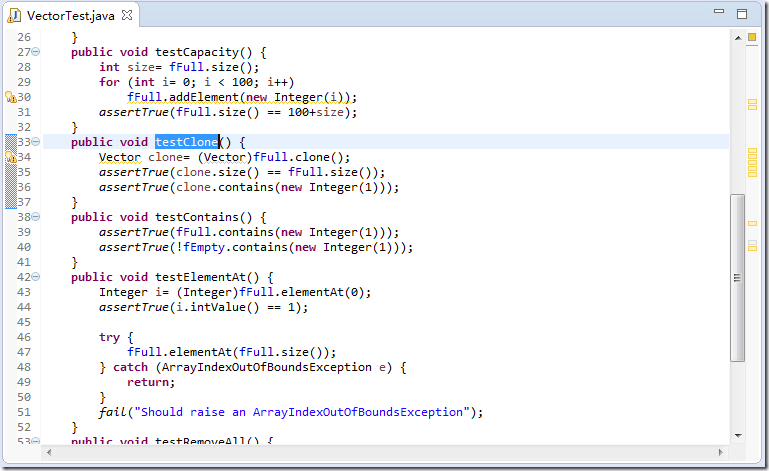Collapse the testElementAt method at line 42
Viewport: 769px width, 471px height.
36,277
